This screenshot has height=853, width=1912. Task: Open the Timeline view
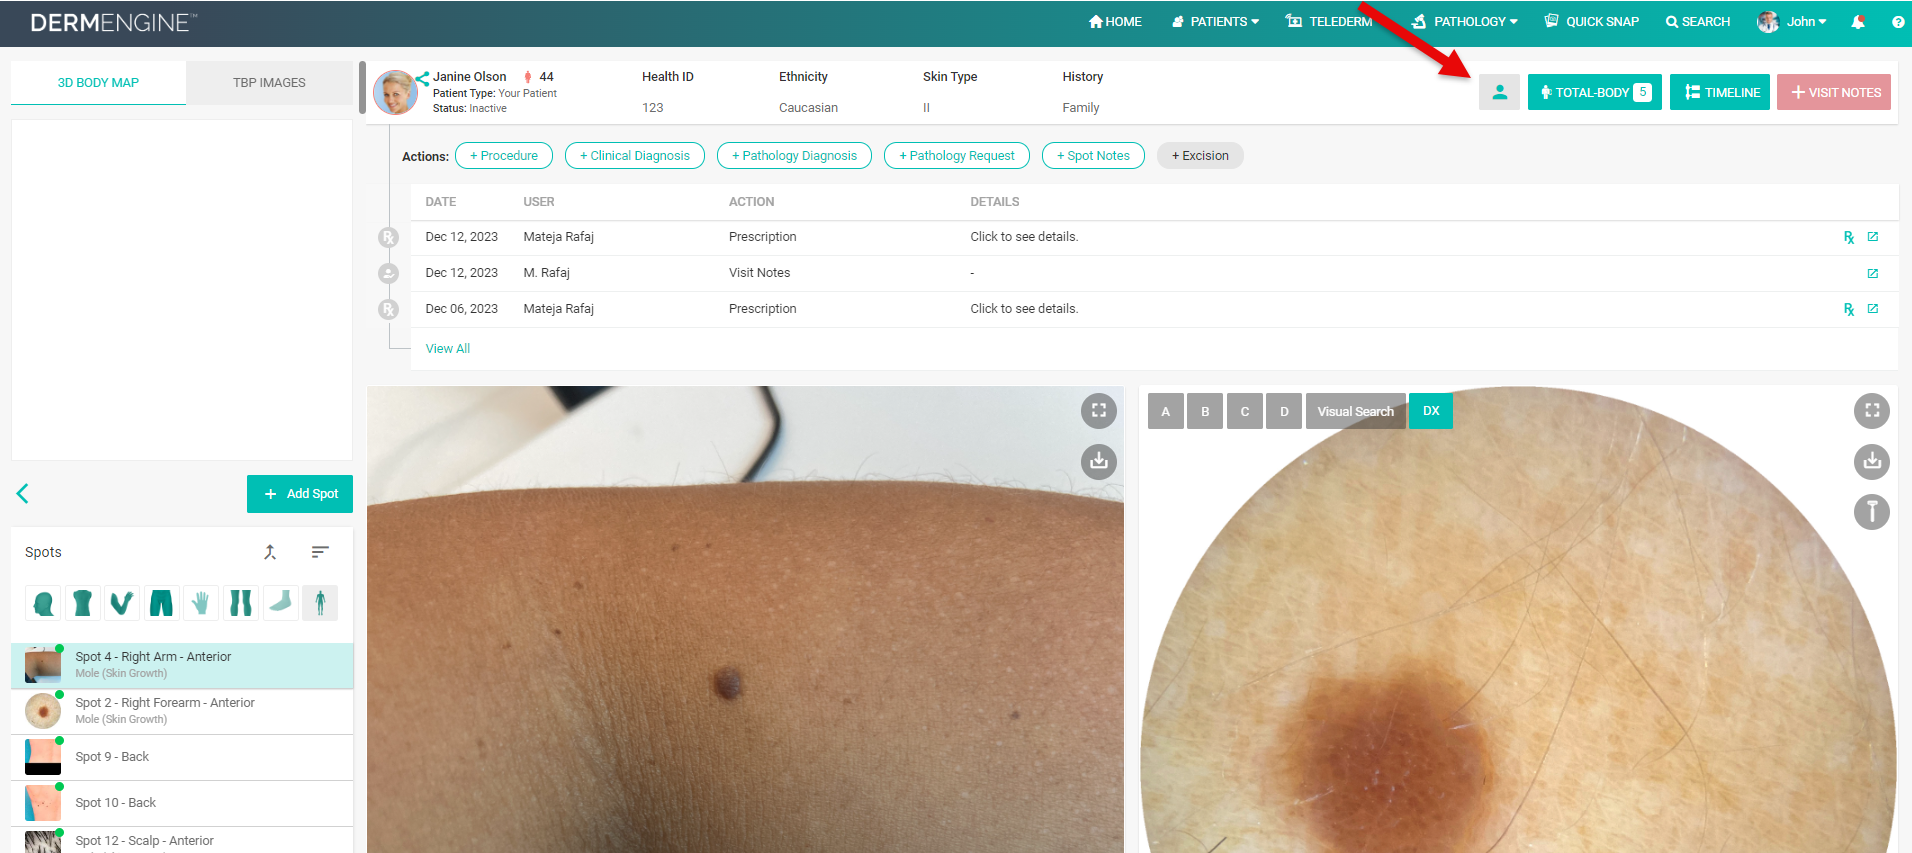pos(1720,92)
